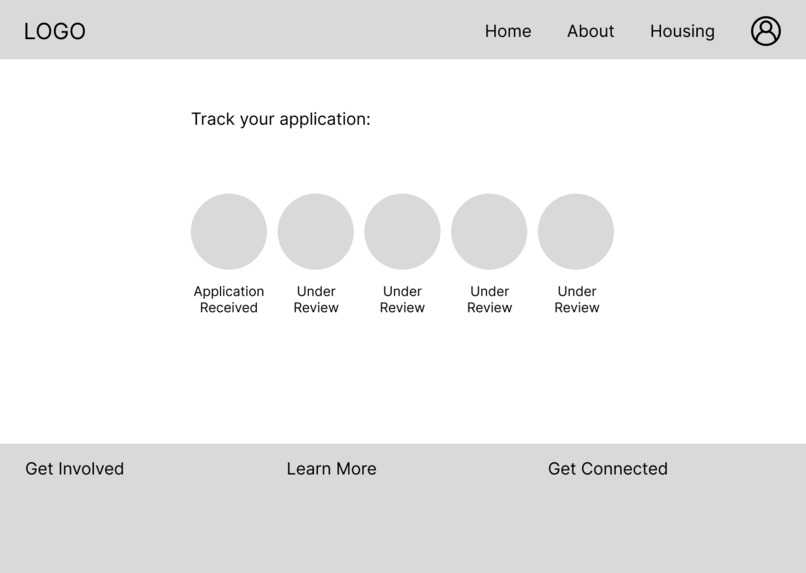Click the LOGO in the header

(54, 31)
